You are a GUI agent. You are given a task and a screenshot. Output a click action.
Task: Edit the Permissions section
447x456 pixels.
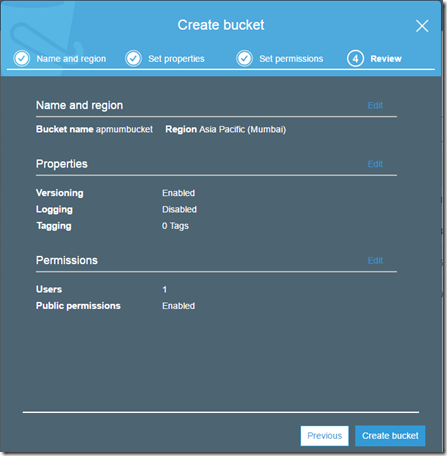(x=375, y=260)
